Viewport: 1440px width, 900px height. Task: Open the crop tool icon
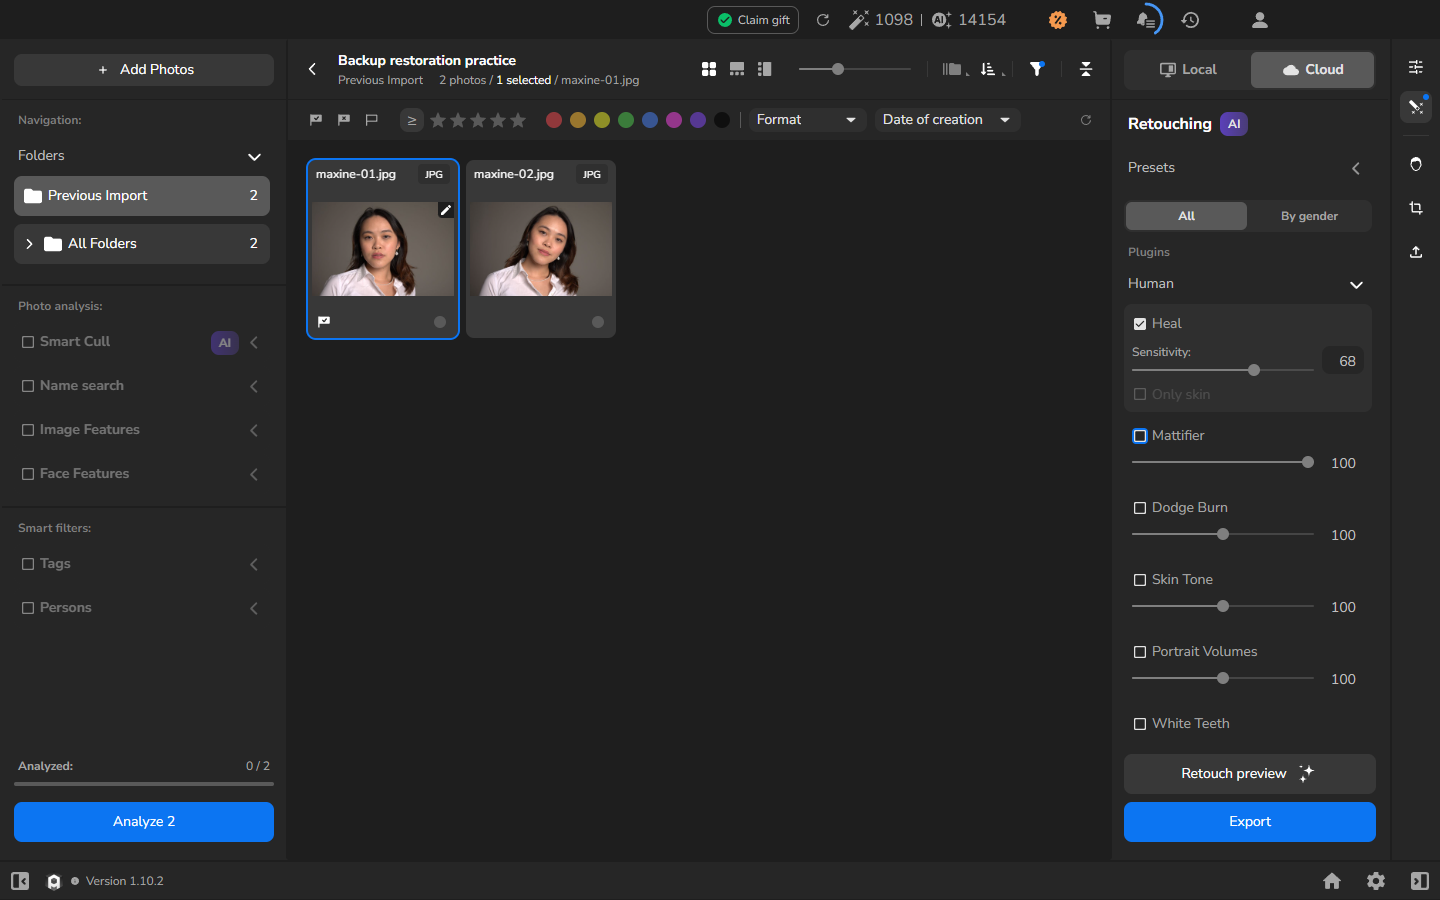click(1416, 208)
